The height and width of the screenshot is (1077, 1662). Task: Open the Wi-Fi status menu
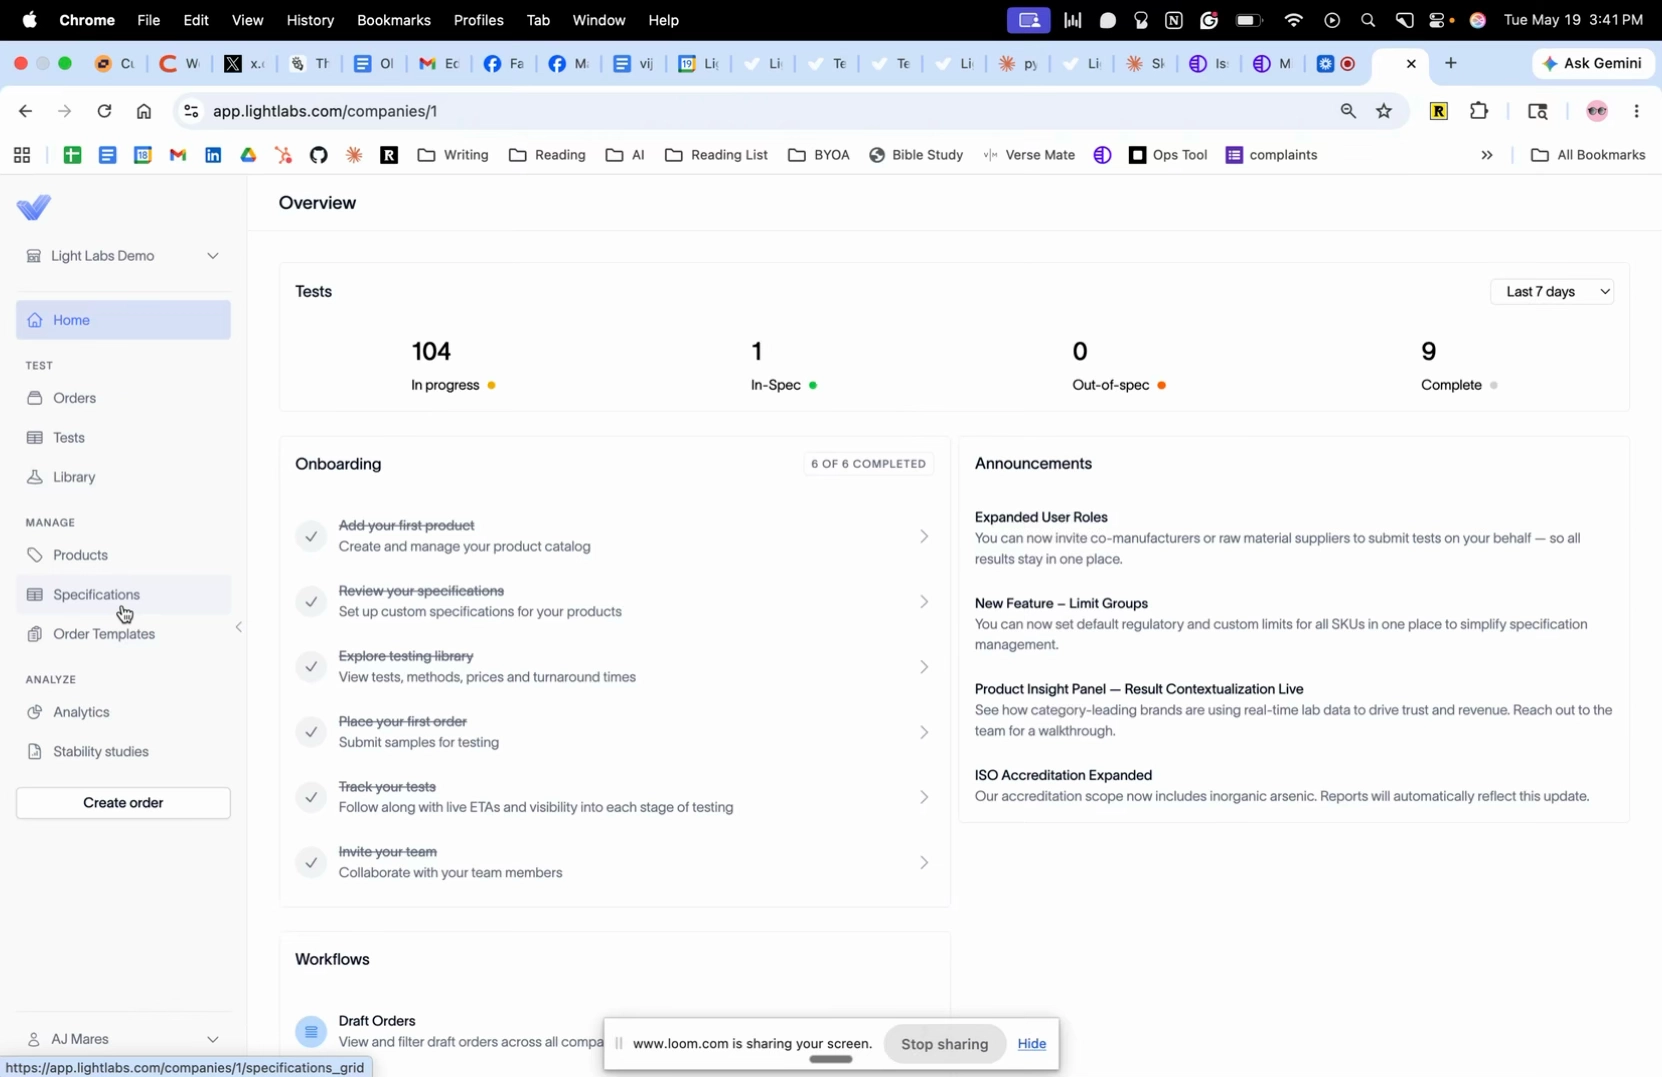tap(1294, 20)
